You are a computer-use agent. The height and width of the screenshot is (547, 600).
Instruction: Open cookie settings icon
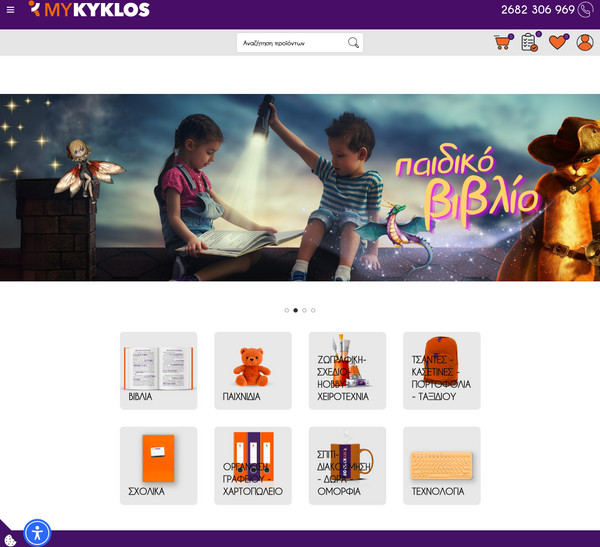[x=9, y=540]
